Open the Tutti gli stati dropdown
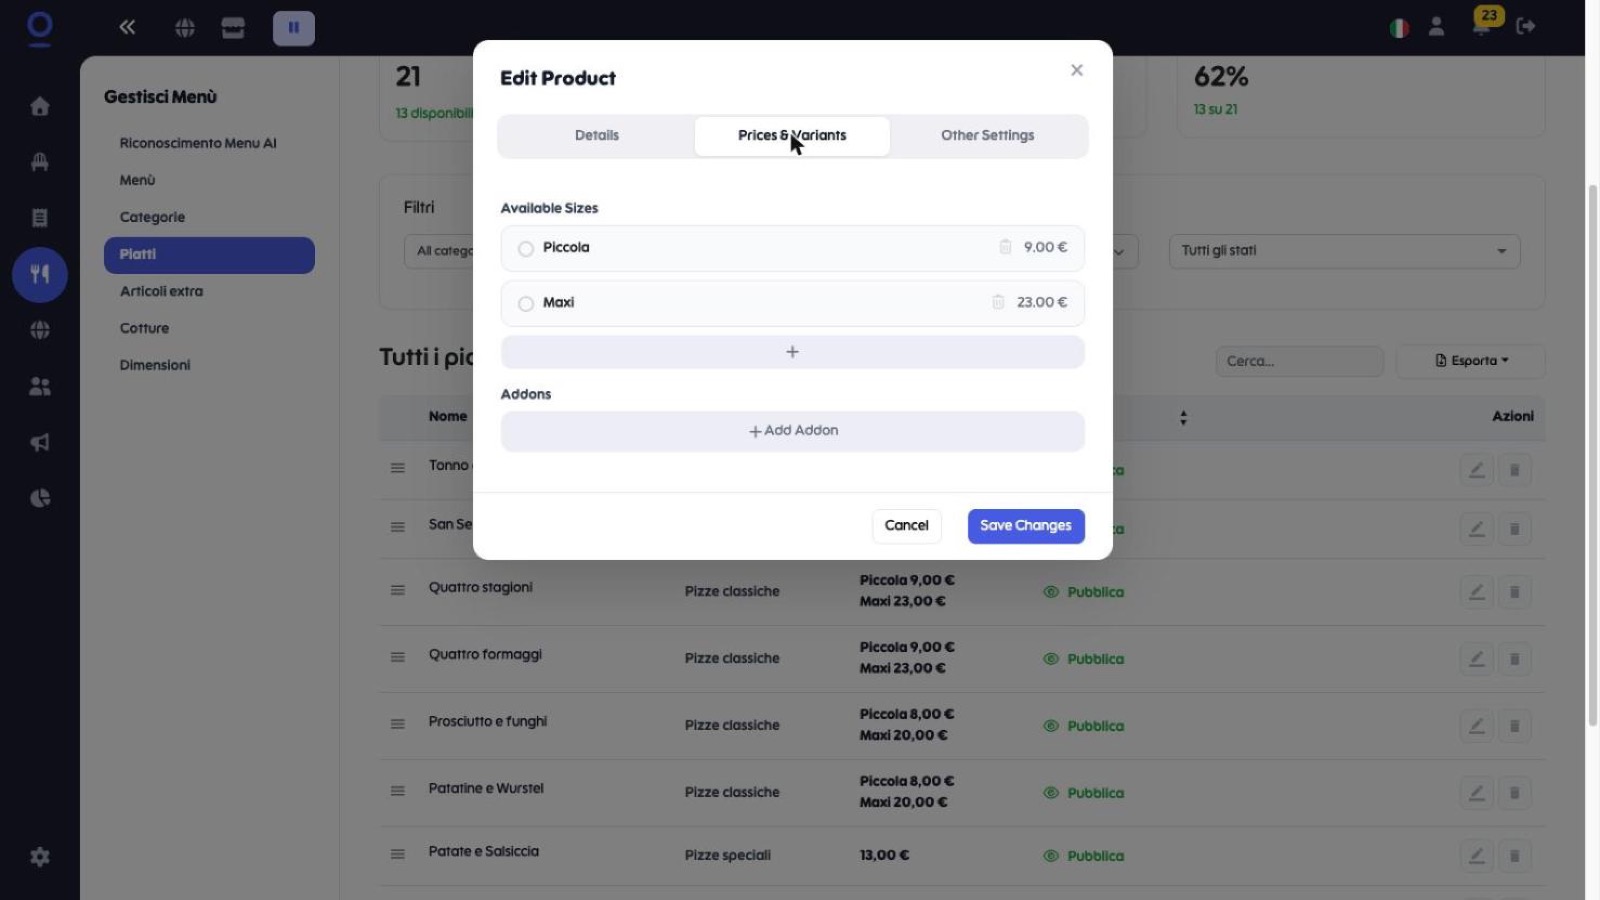 1344,251
